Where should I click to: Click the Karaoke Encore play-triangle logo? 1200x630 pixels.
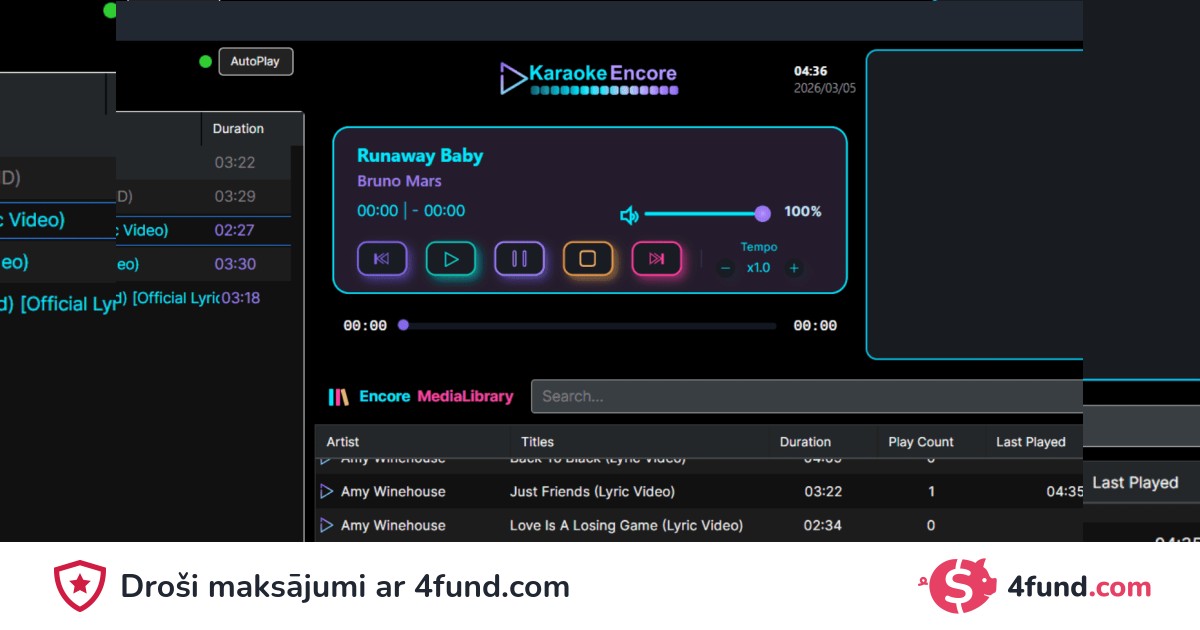pos(513,78)
